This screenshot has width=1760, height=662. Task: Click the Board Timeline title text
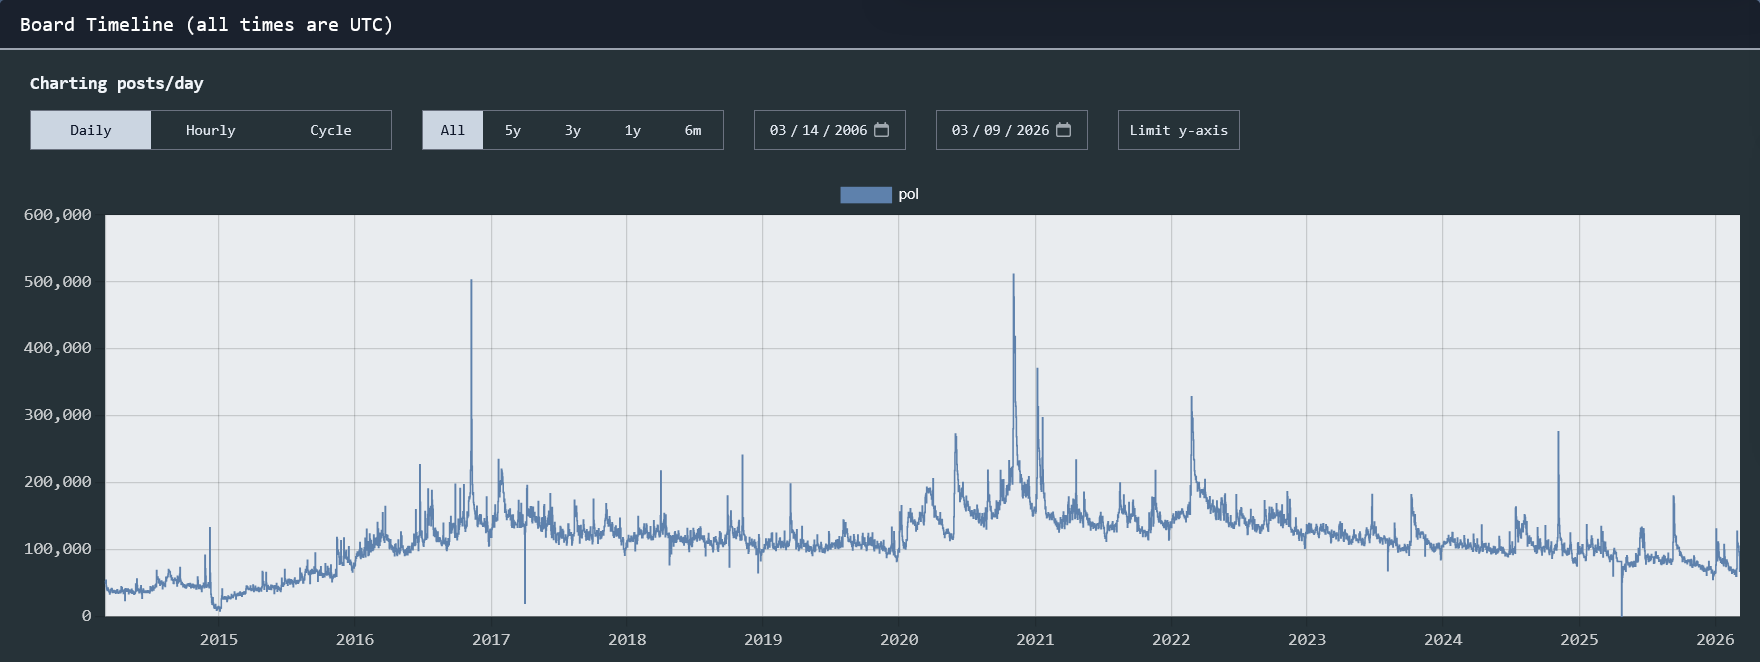(x=207, y=24)
